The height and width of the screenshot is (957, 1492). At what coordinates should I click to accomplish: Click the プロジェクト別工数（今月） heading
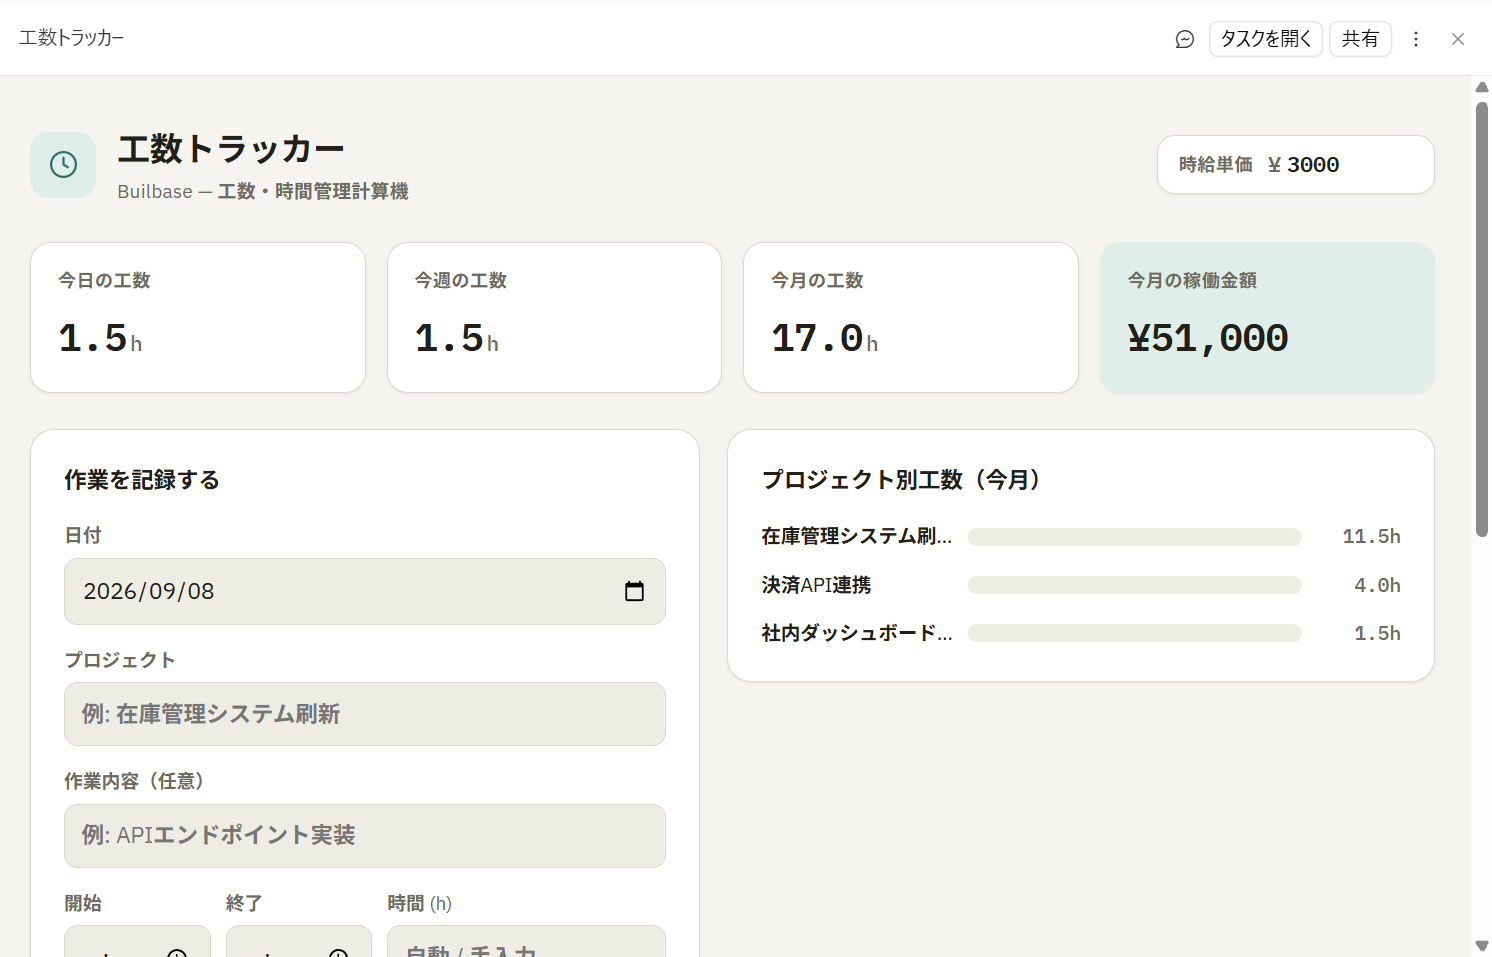click(x=906, y=480)
